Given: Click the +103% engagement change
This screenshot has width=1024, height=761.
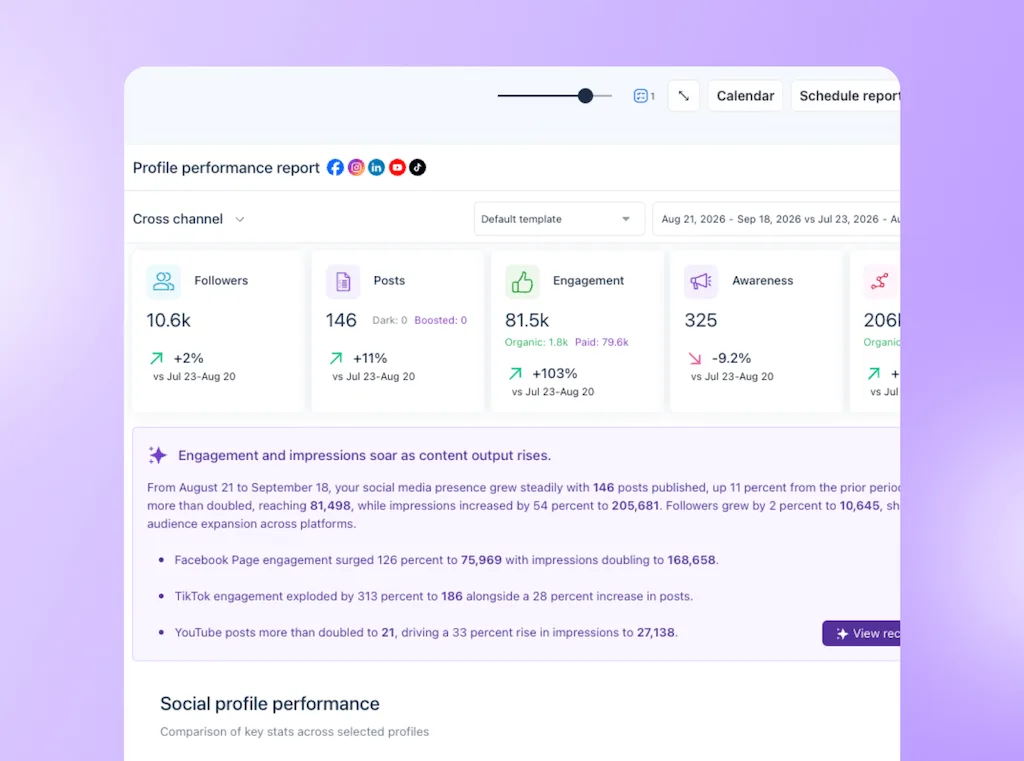Looking at the screenshot, I should tap(554, 374).
